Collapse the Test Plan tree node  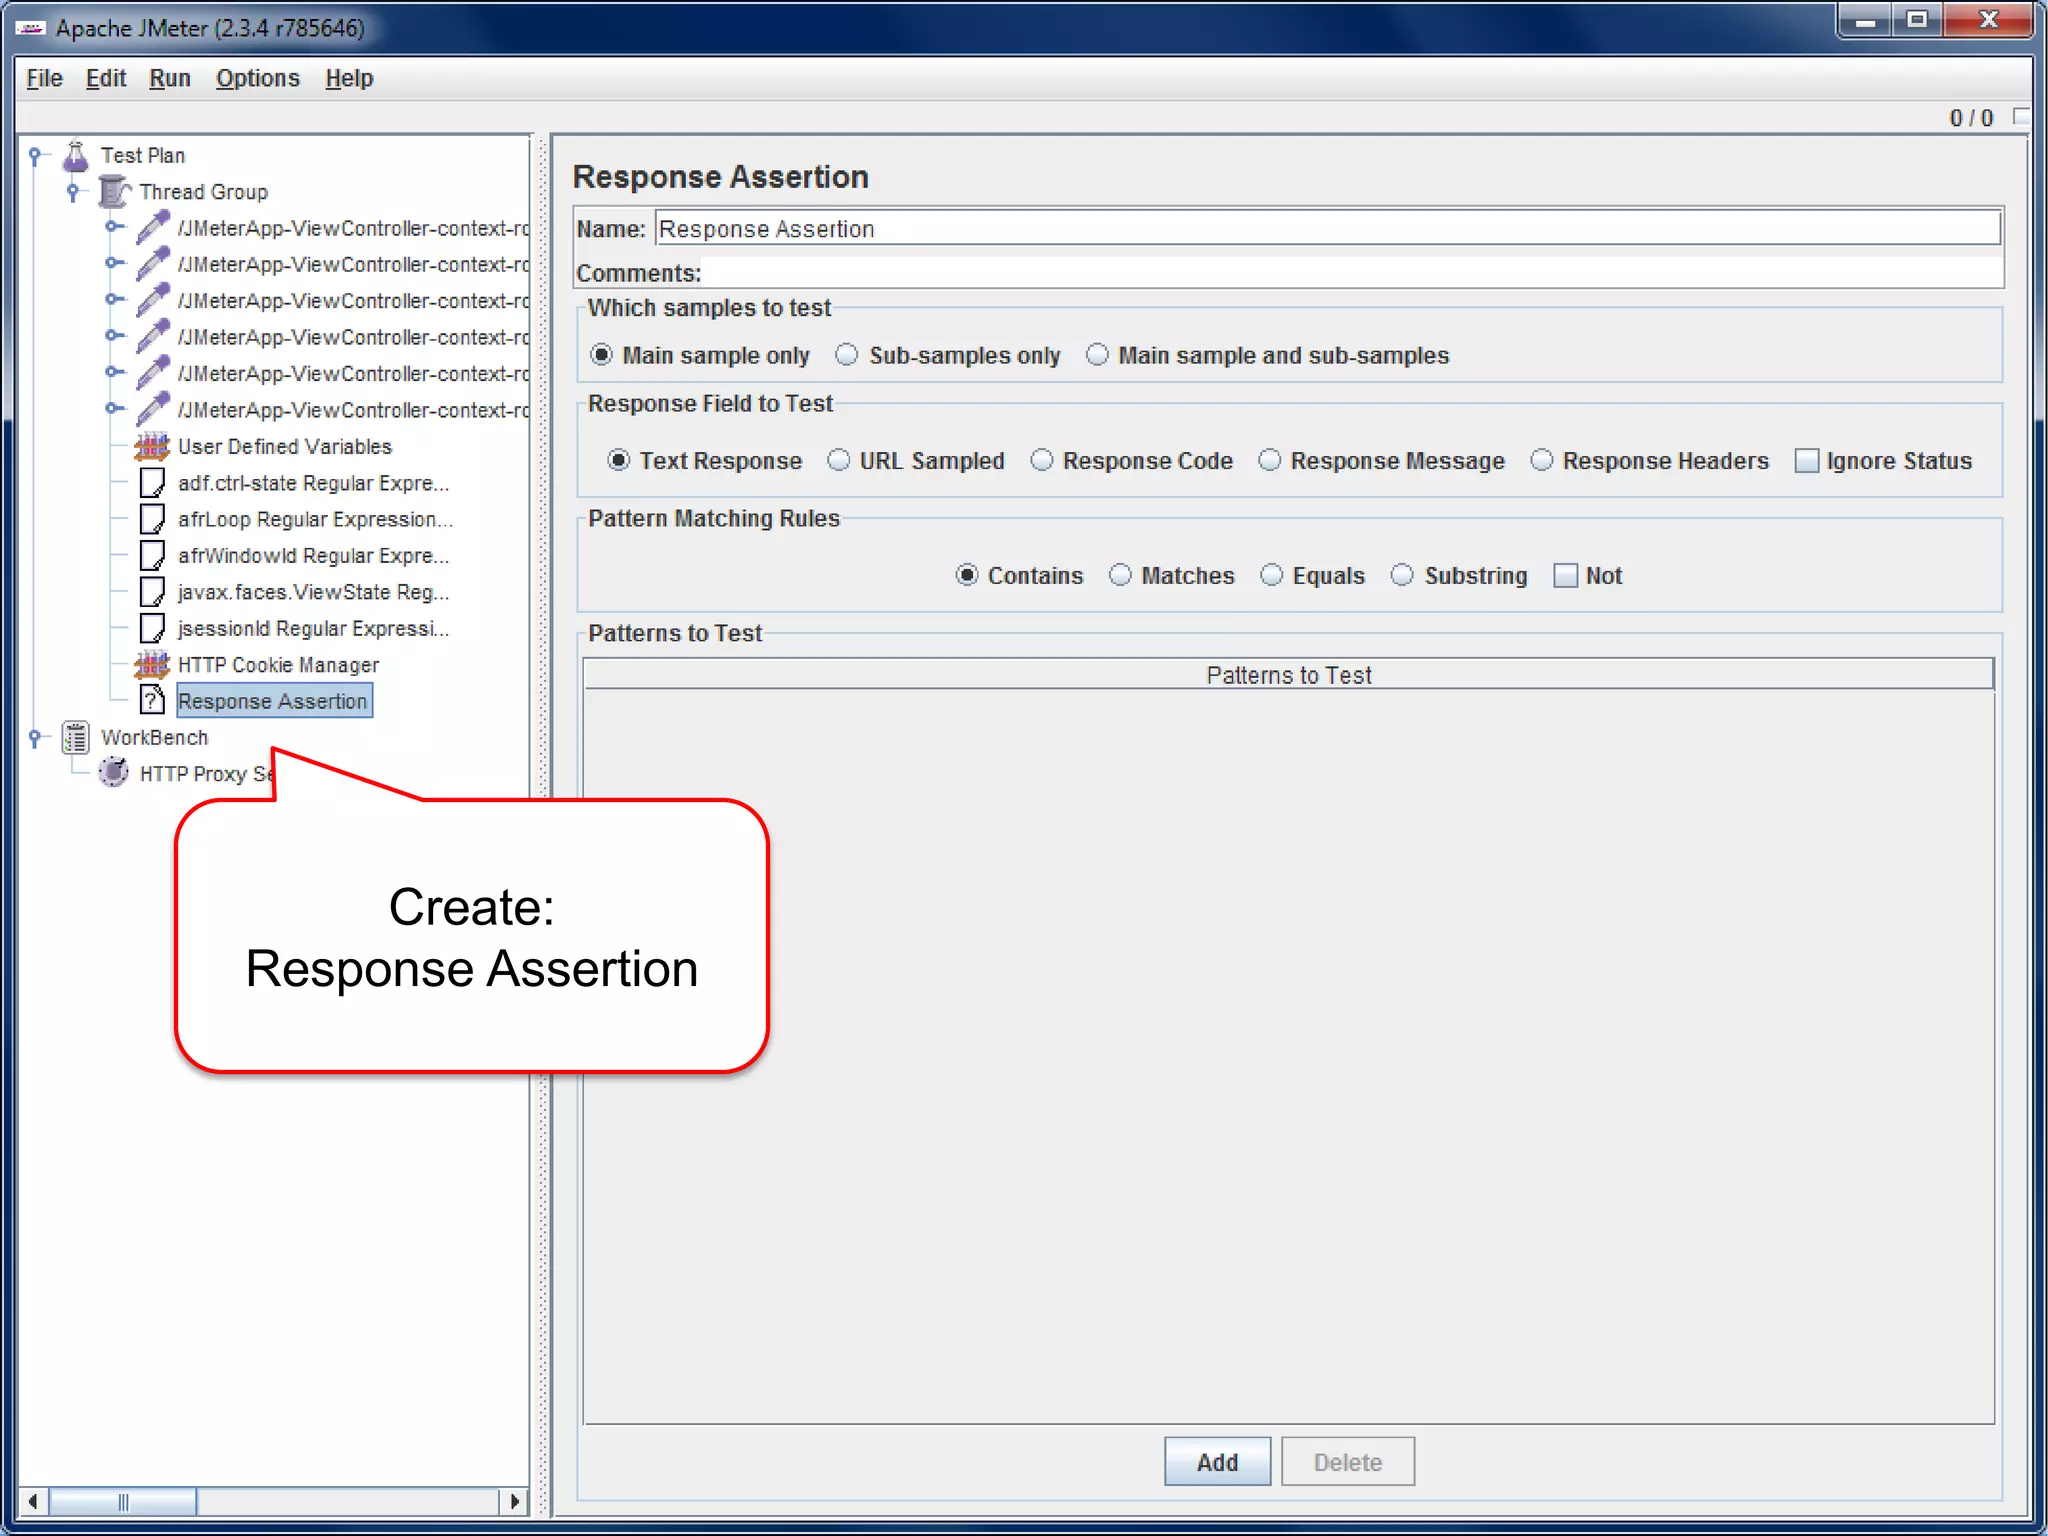[36, 155]
